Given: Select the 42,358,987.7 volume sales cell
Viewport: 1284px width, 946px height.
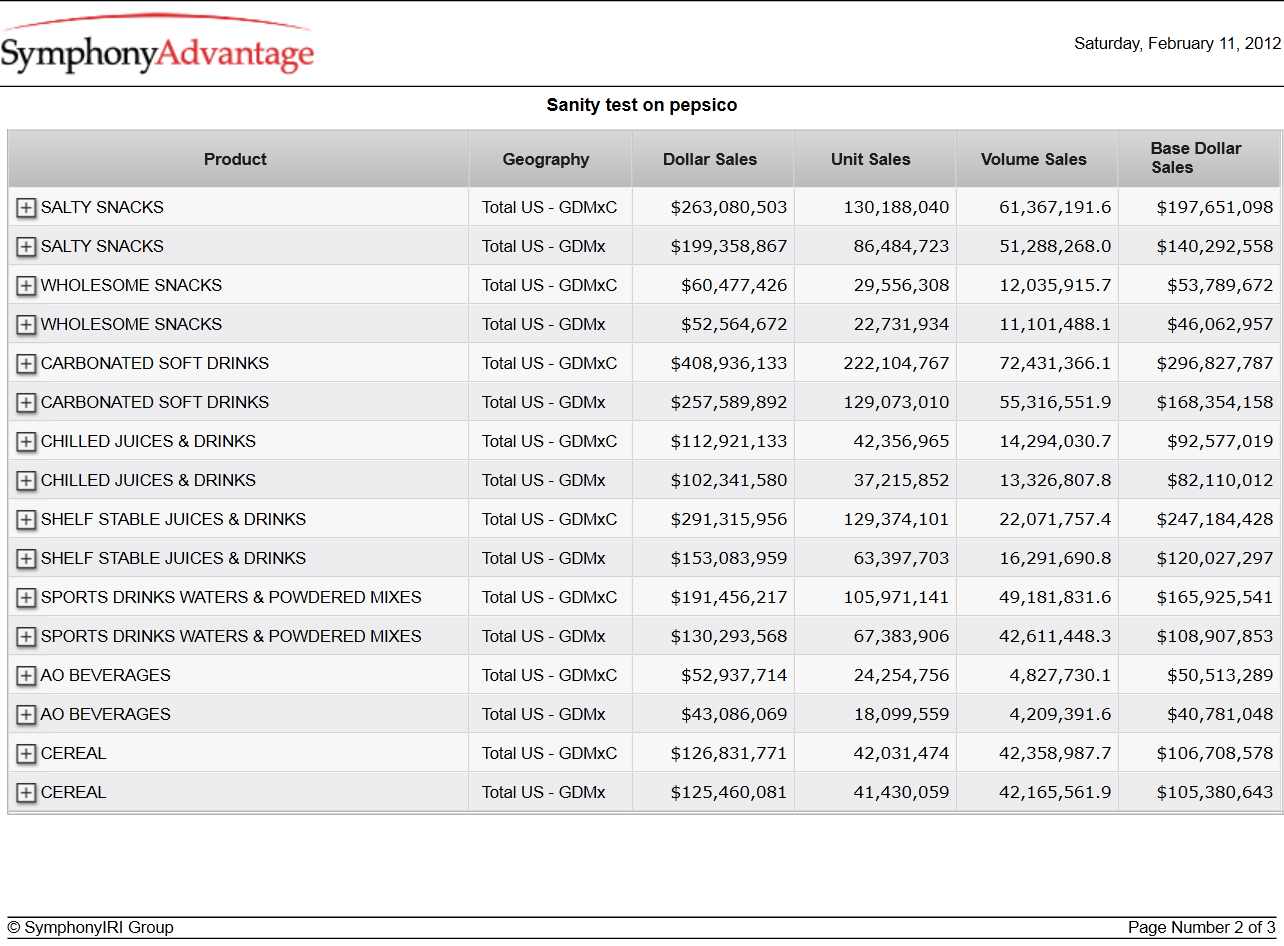Looking at the screenshot, I should [1037, 753].
